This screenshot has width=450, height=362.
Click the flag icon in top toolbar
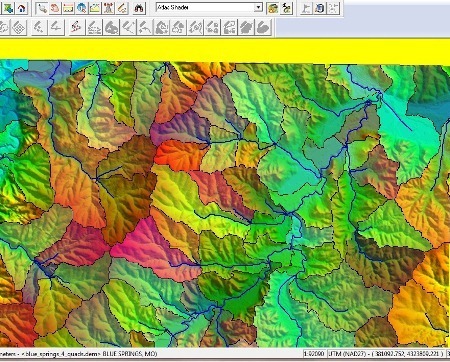[306, 8]
